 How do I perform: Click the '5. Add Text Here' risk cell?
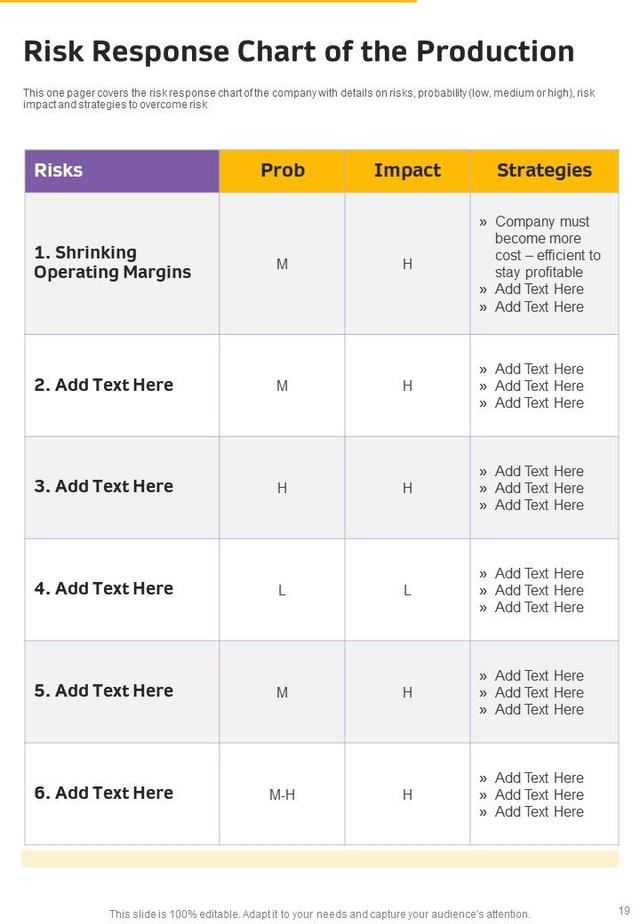point(104,691)
